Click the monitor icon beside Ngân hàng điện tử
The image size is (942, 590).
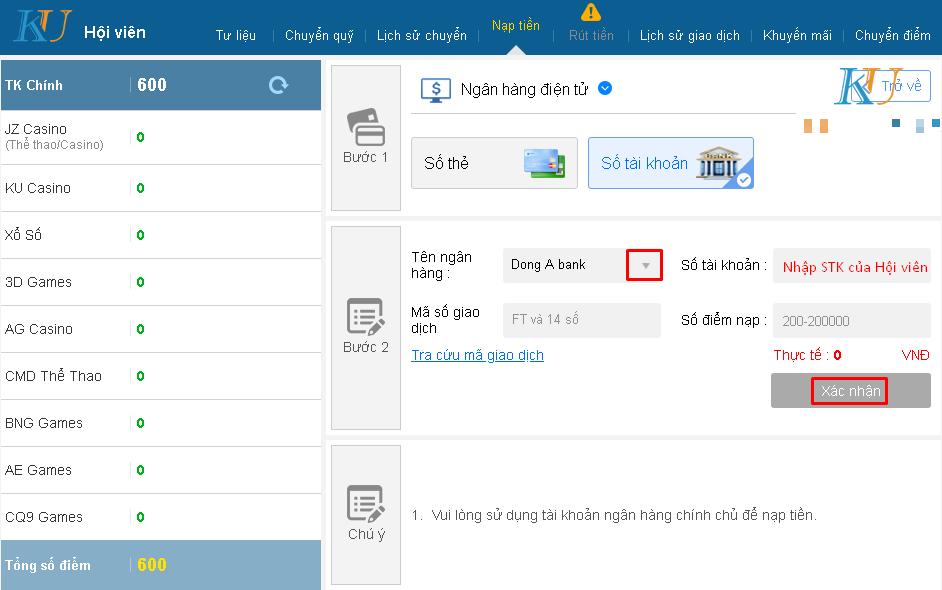coord(435,89)
